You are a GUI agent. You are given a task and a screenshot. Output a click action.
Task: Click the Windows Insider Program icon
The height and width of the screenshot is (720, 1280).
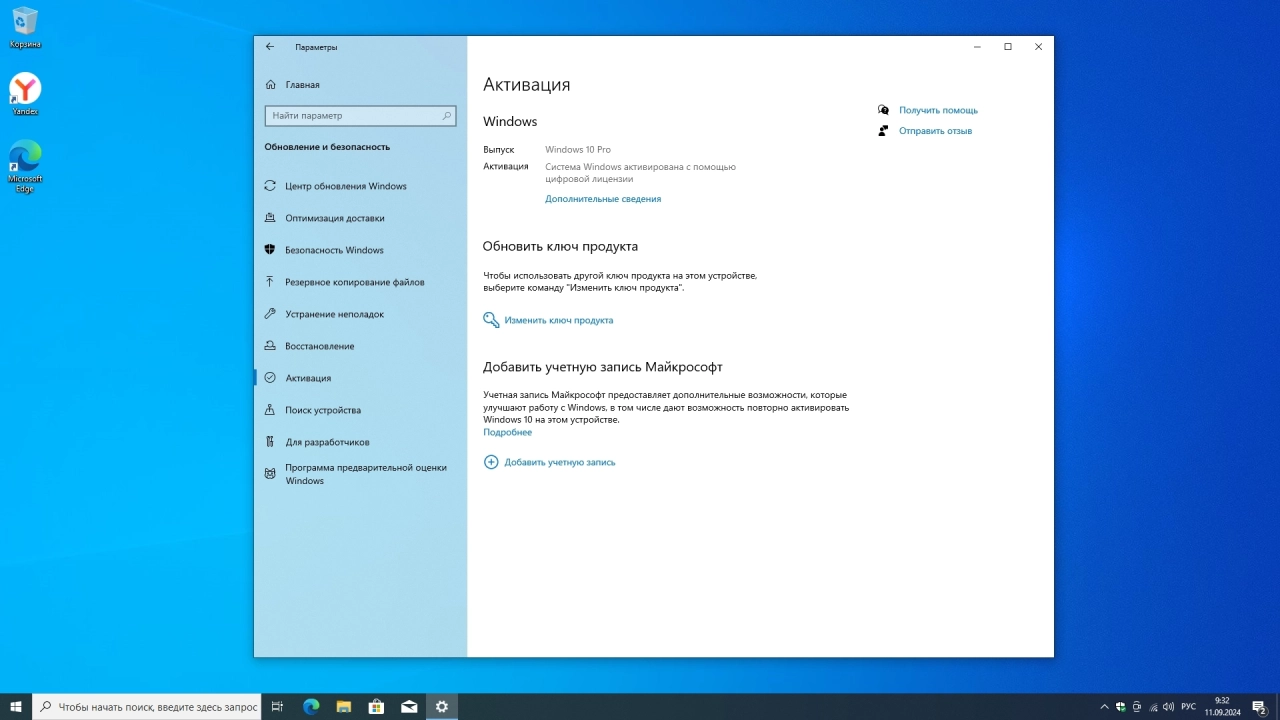[x=270, y=474]
